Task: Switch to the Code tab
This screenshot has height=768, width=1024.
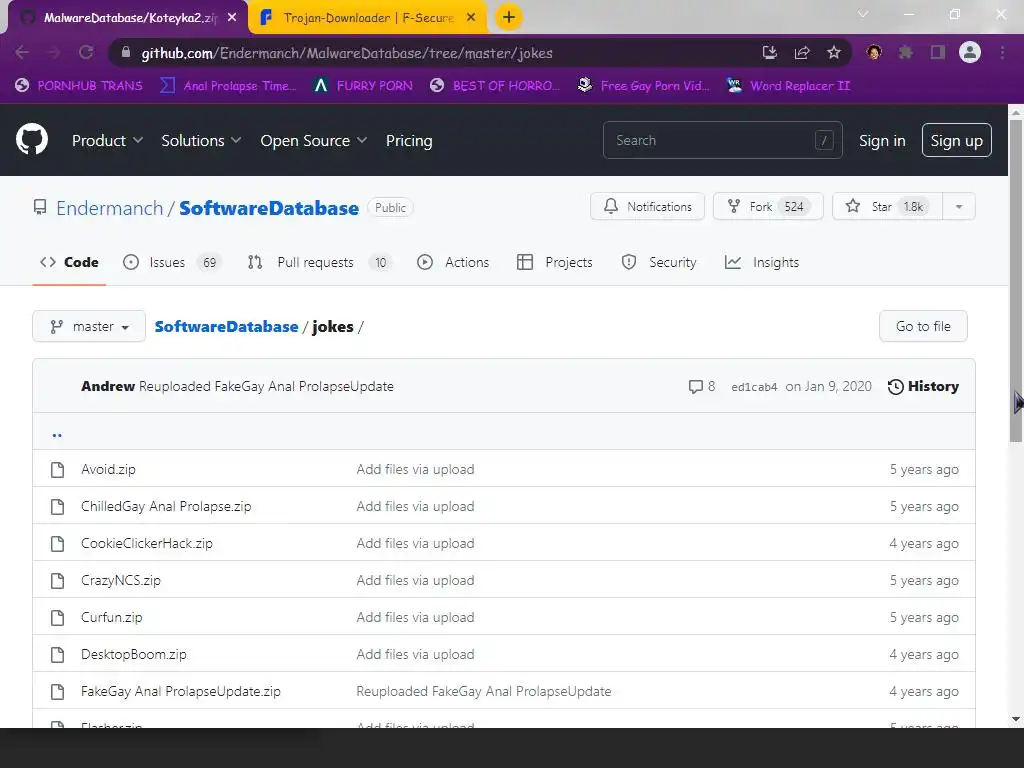Action: [x=69, y=263]
